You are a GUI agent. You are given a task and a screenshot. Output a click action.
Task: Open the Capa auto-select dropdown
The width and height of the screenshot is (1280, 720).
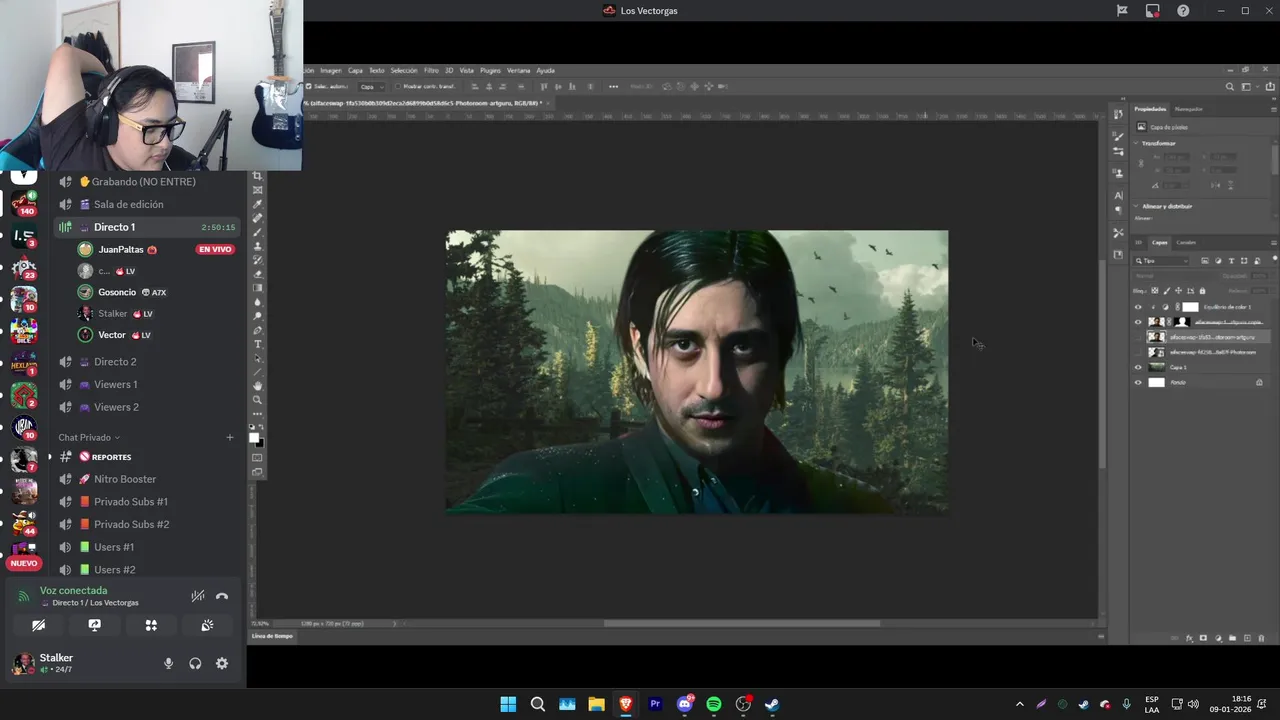click(371, 87)
